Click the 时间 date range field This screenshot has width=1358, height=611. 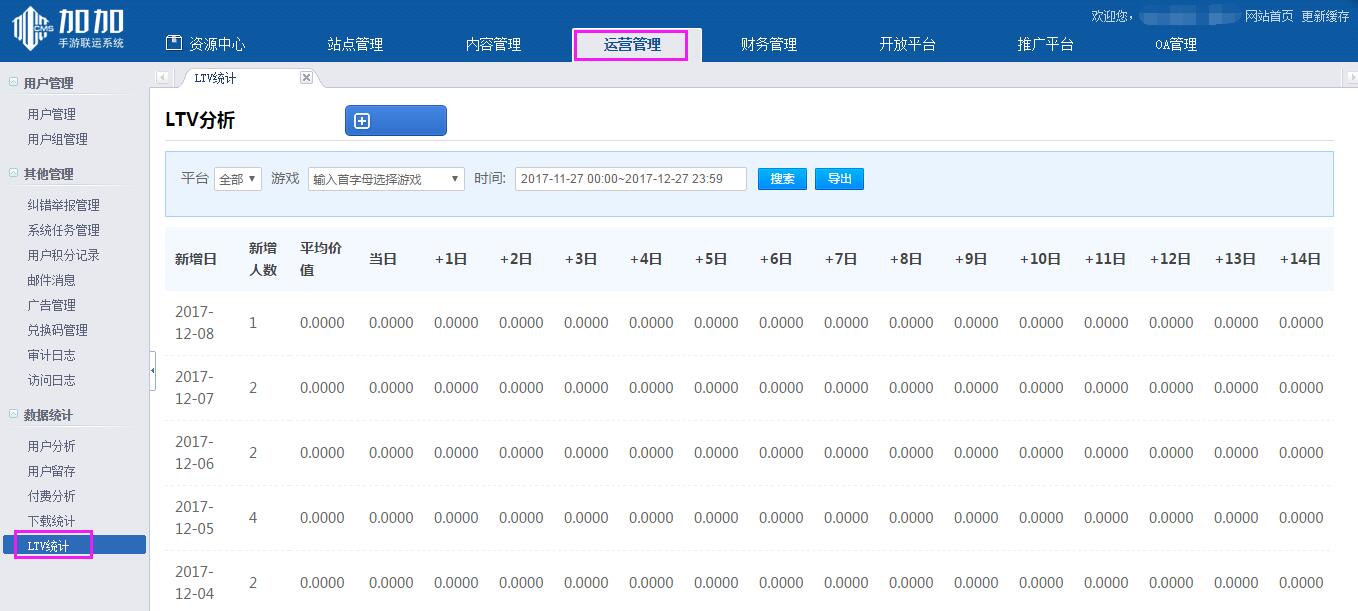click(x=630, y=179)
